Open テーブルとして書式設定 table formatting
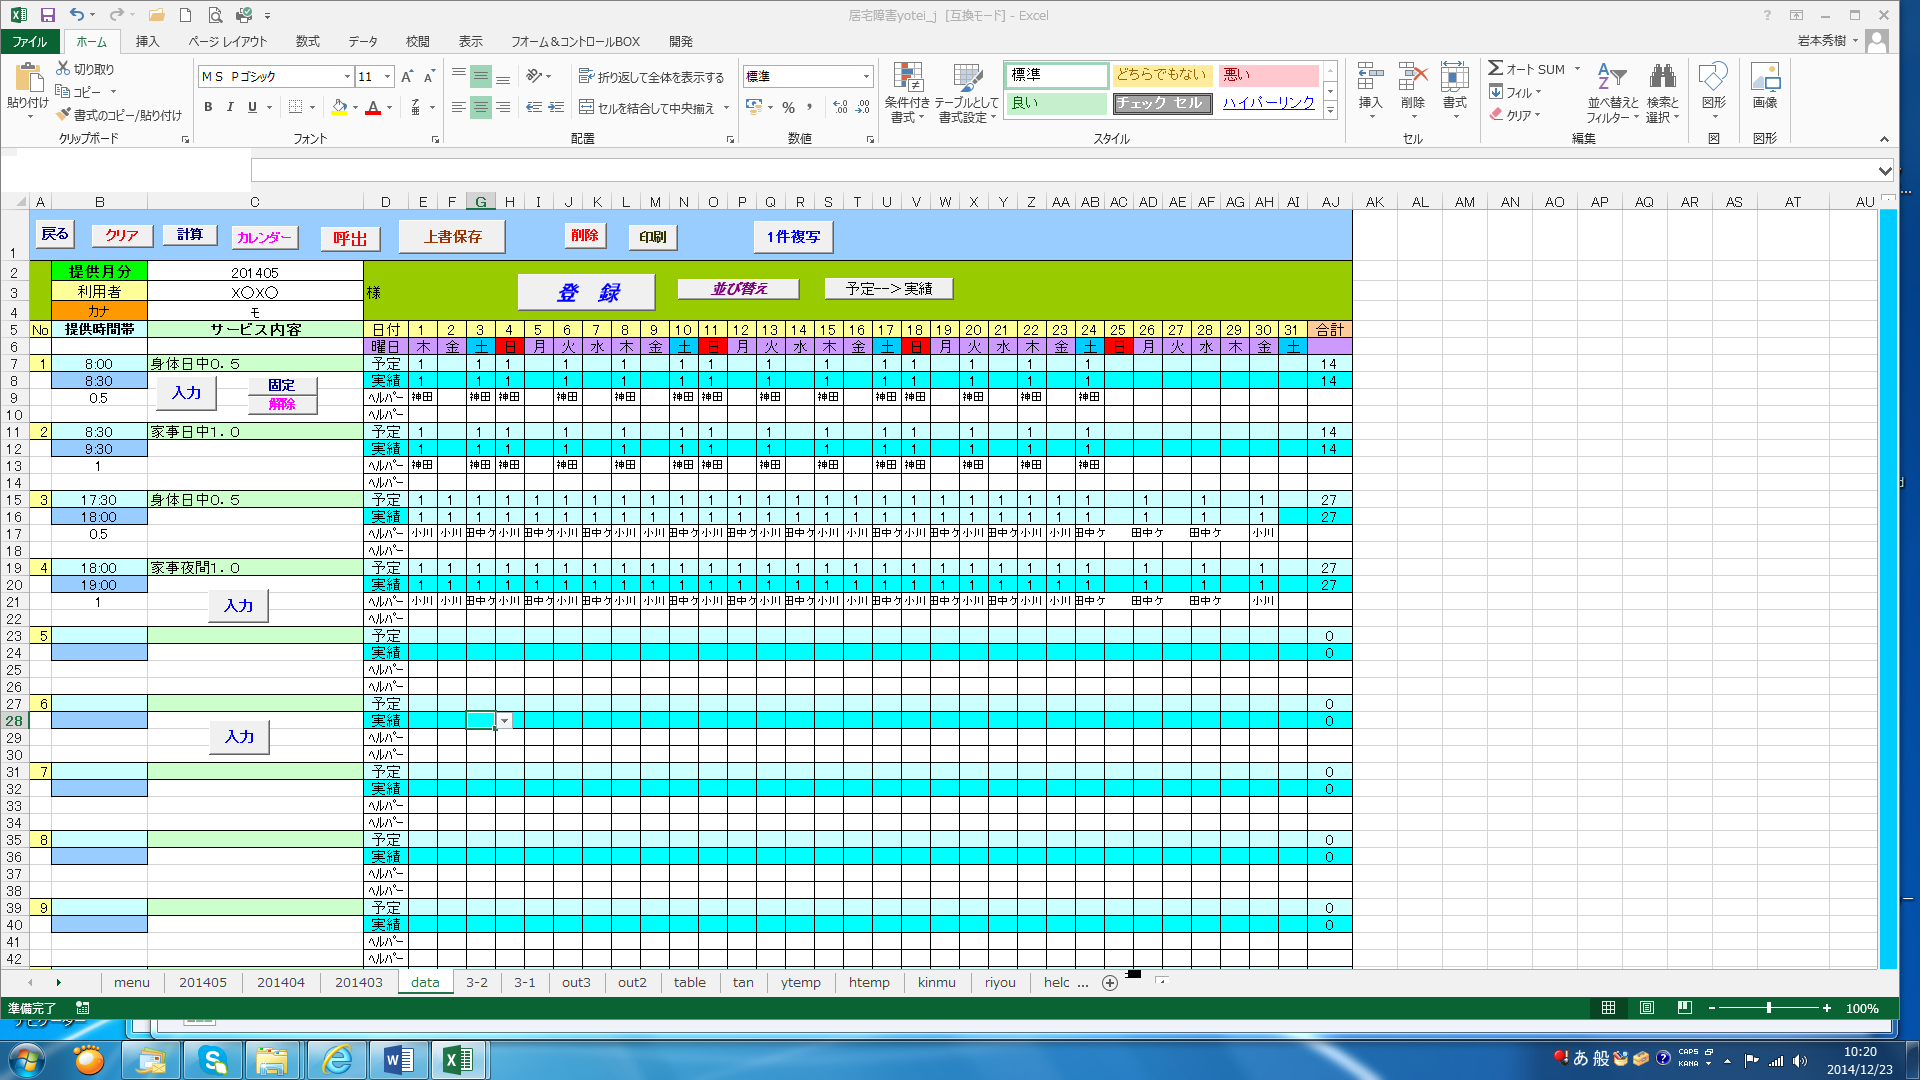 [x=967, y=92]
